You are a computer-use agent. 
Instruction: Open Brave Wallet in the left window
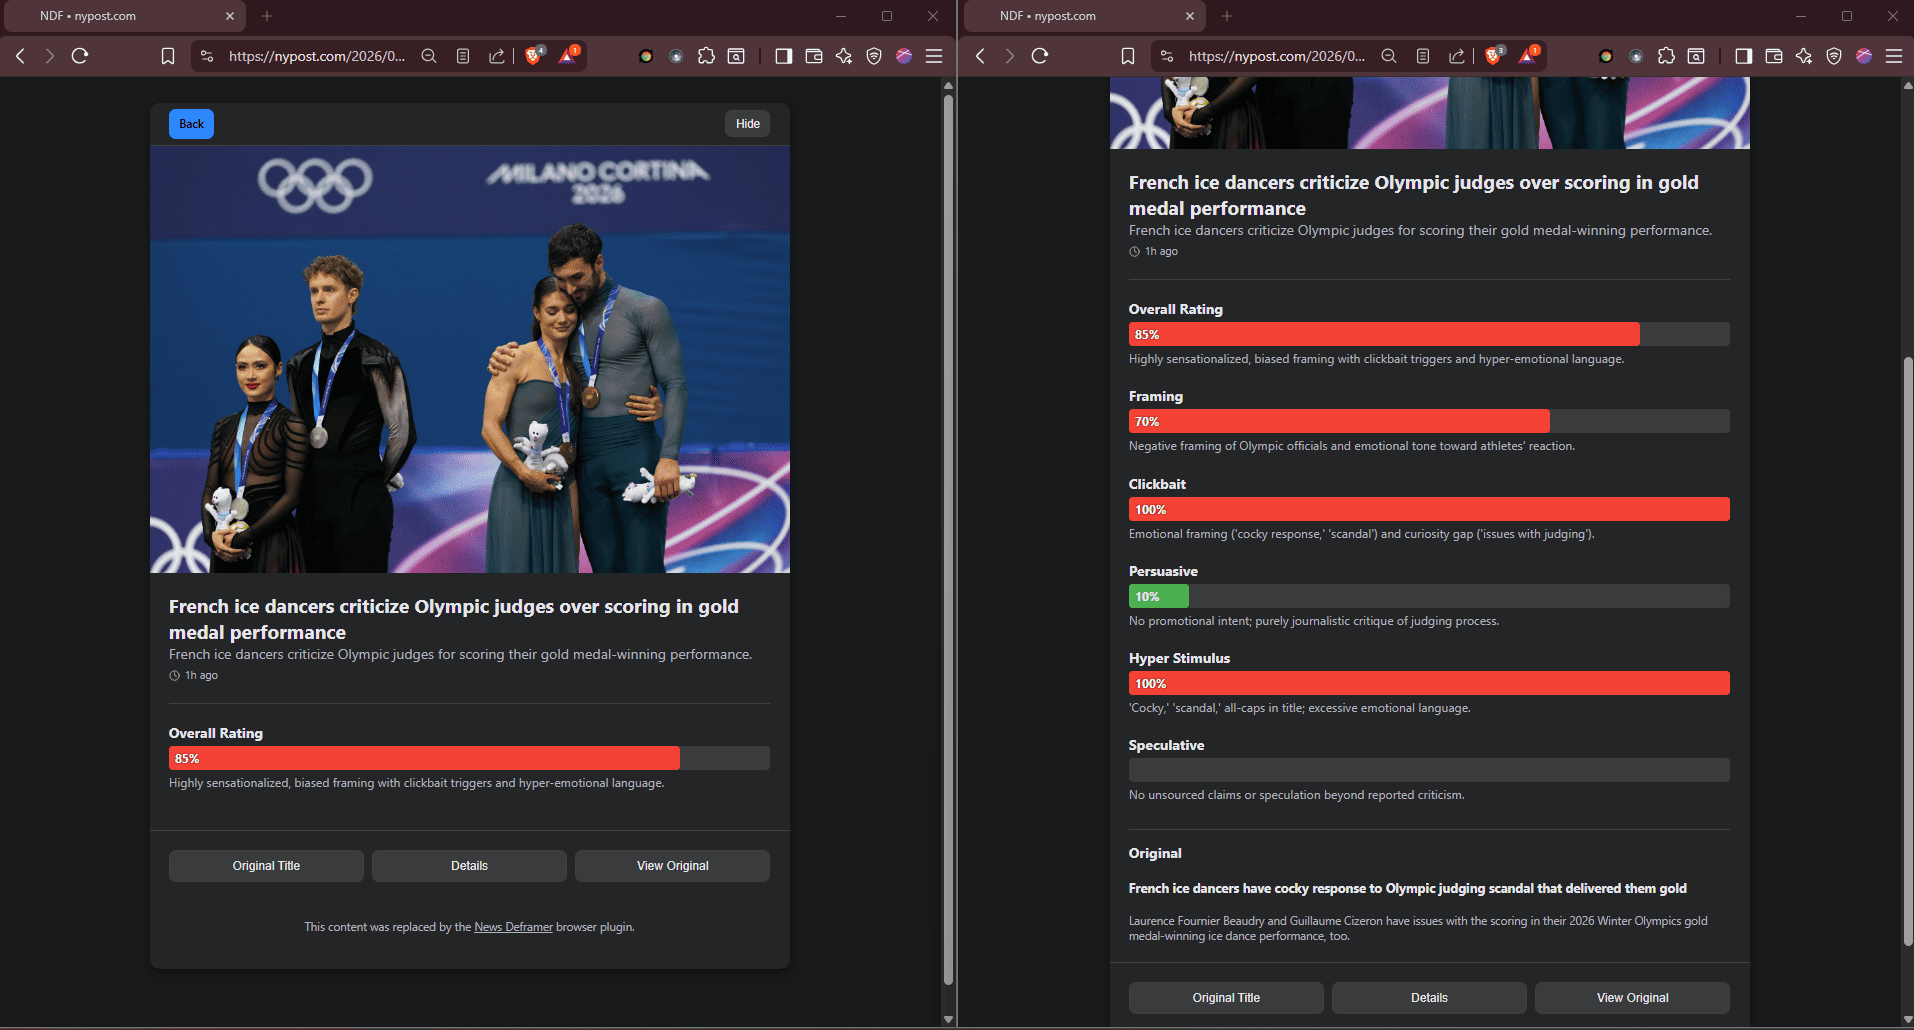[x=814, y=56]
